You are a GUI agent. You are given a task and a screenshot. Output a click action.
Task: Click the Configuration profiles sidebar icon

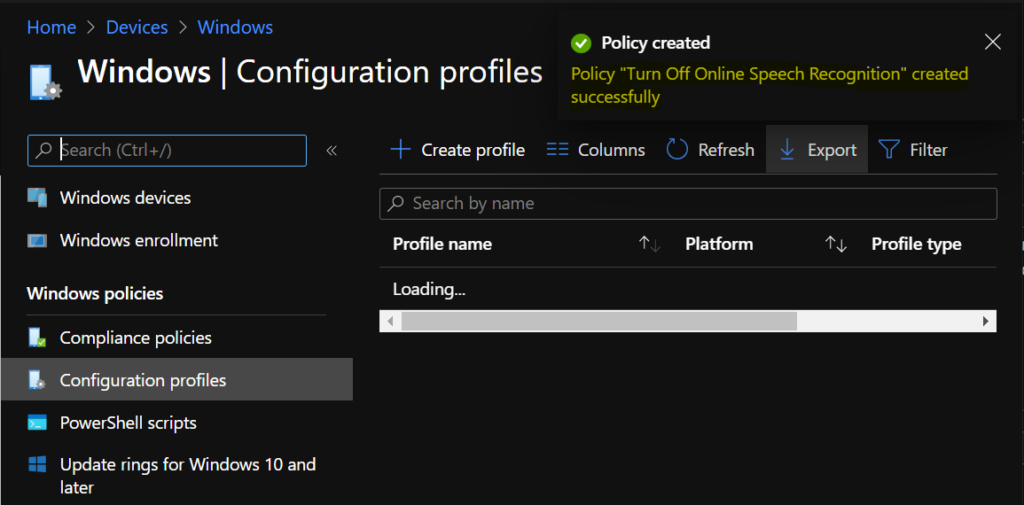click(x=37, y=380)
